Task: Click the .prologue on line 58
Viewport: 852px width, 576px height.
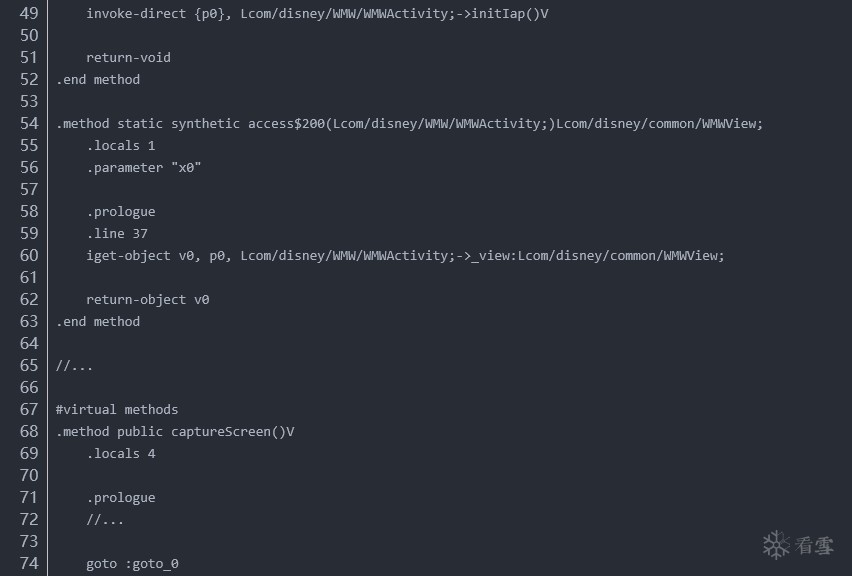Action: pos(121,211)
